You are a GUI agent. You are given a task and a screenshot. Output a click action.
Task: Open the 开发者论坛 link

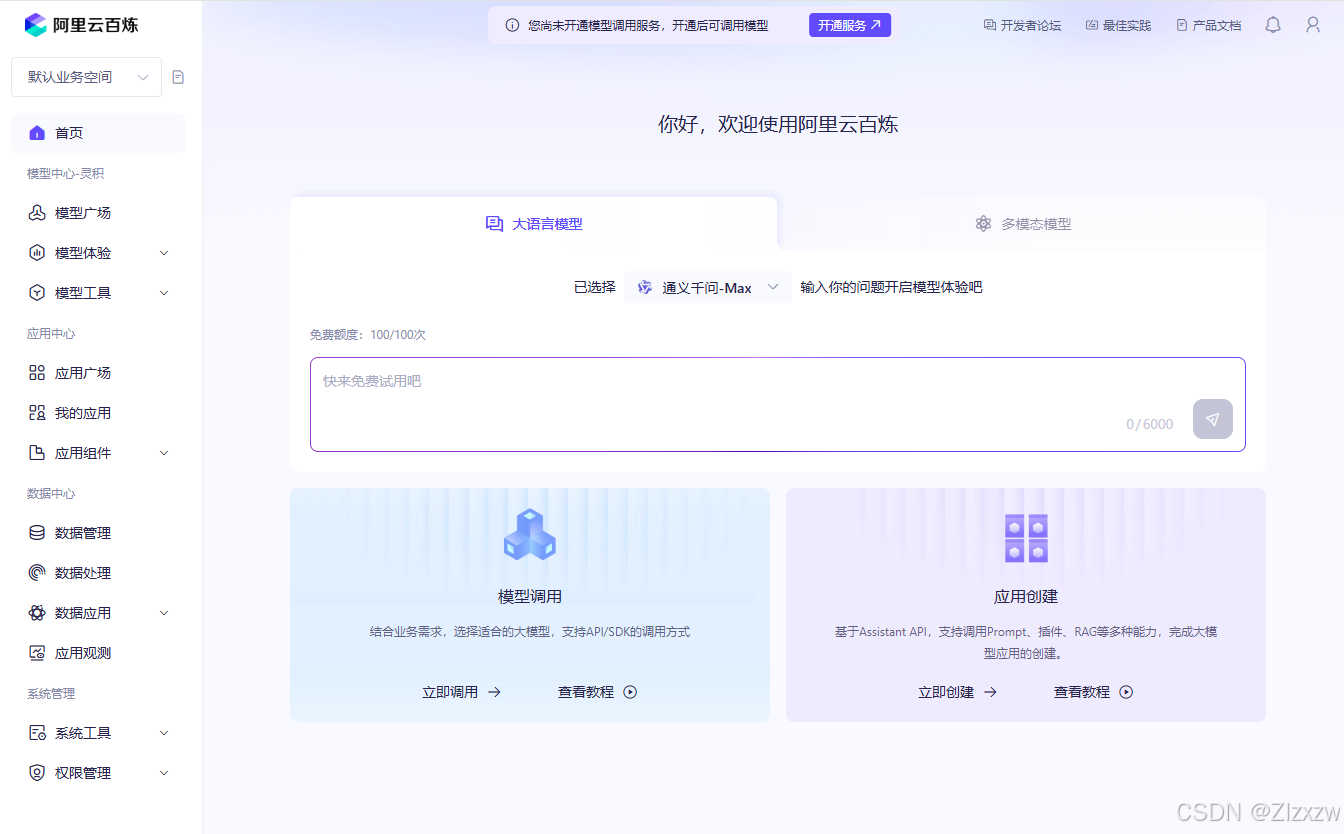click(1022, 25)
